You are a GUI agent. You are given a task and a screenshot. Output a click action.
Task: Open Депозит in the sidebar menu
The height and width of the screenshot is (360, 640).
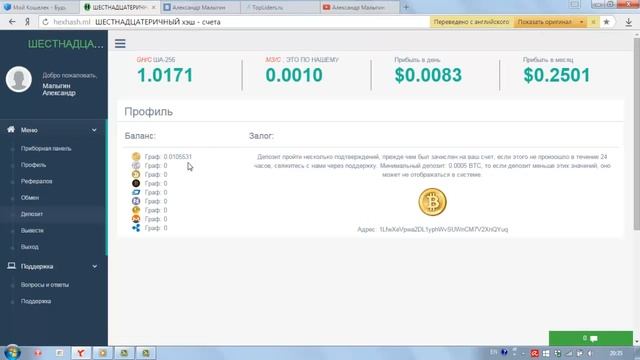coord(32,214)
